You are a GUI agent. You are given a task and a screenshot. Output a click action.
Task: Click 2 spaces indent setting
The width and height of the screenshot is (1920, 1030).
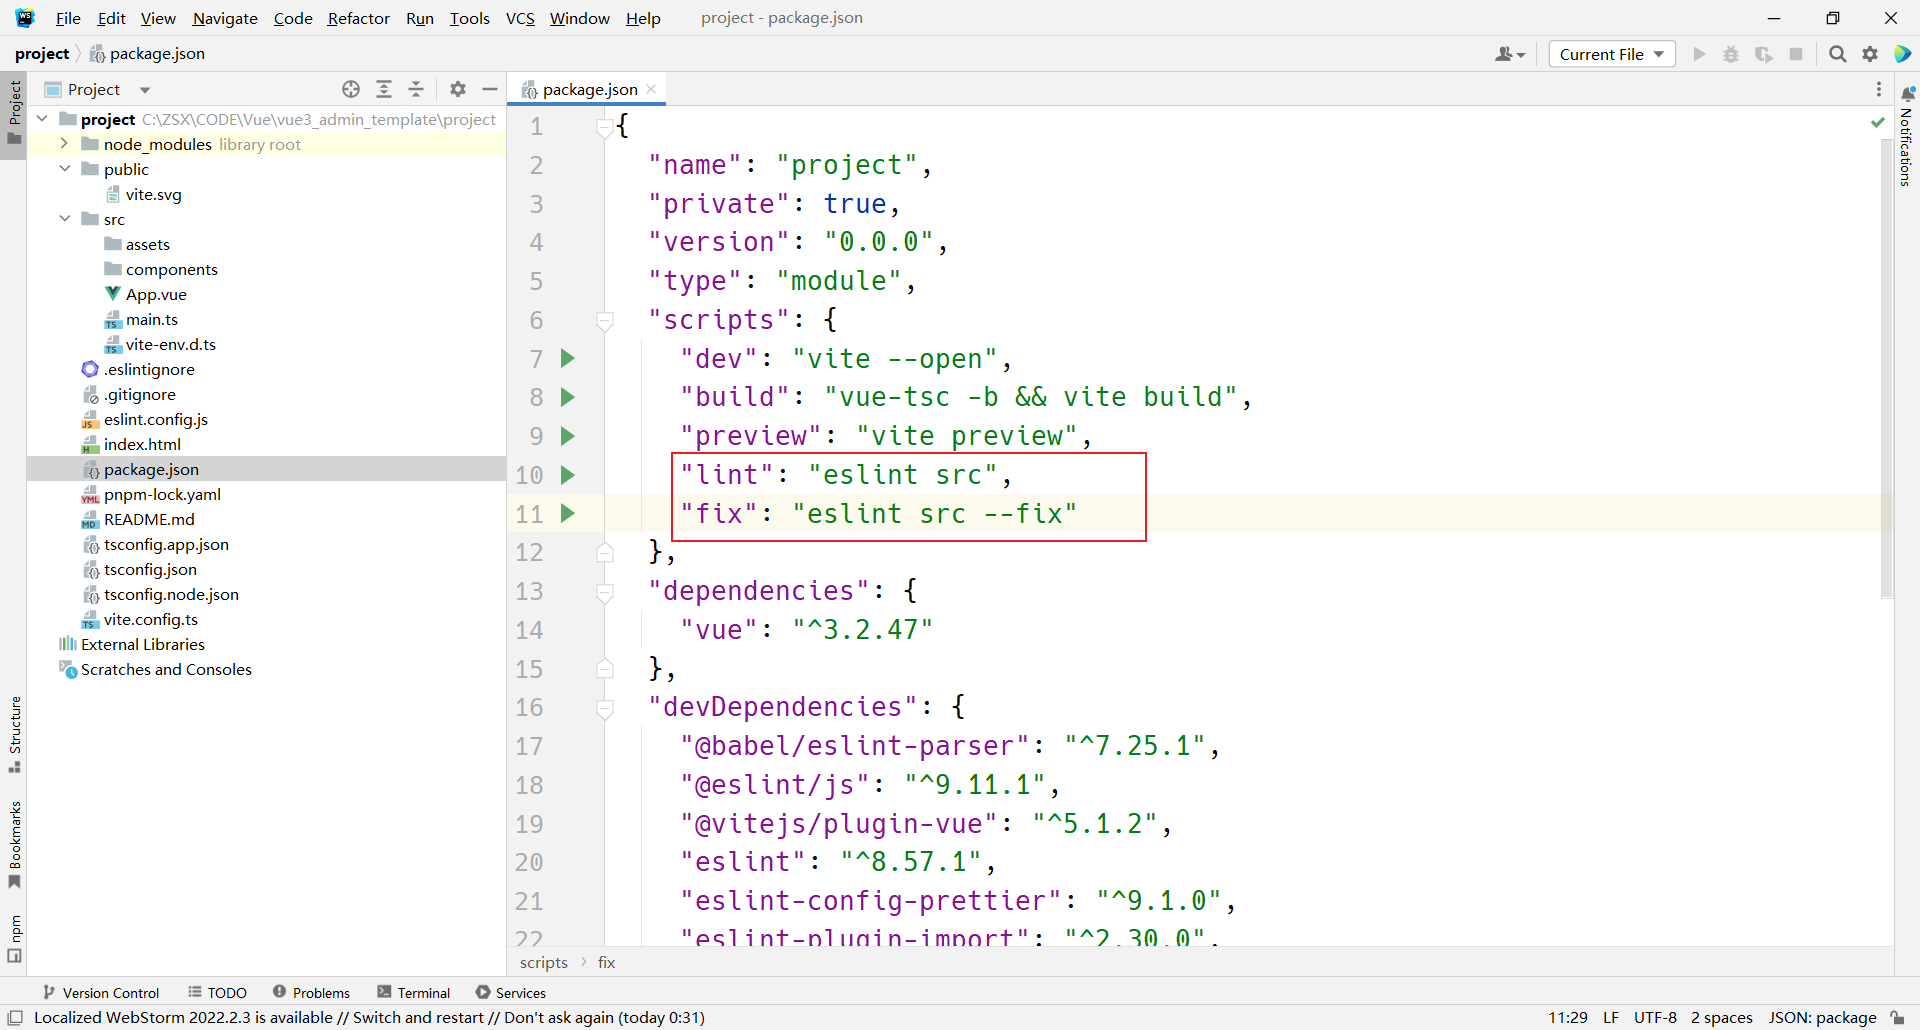(1721, 1017)
